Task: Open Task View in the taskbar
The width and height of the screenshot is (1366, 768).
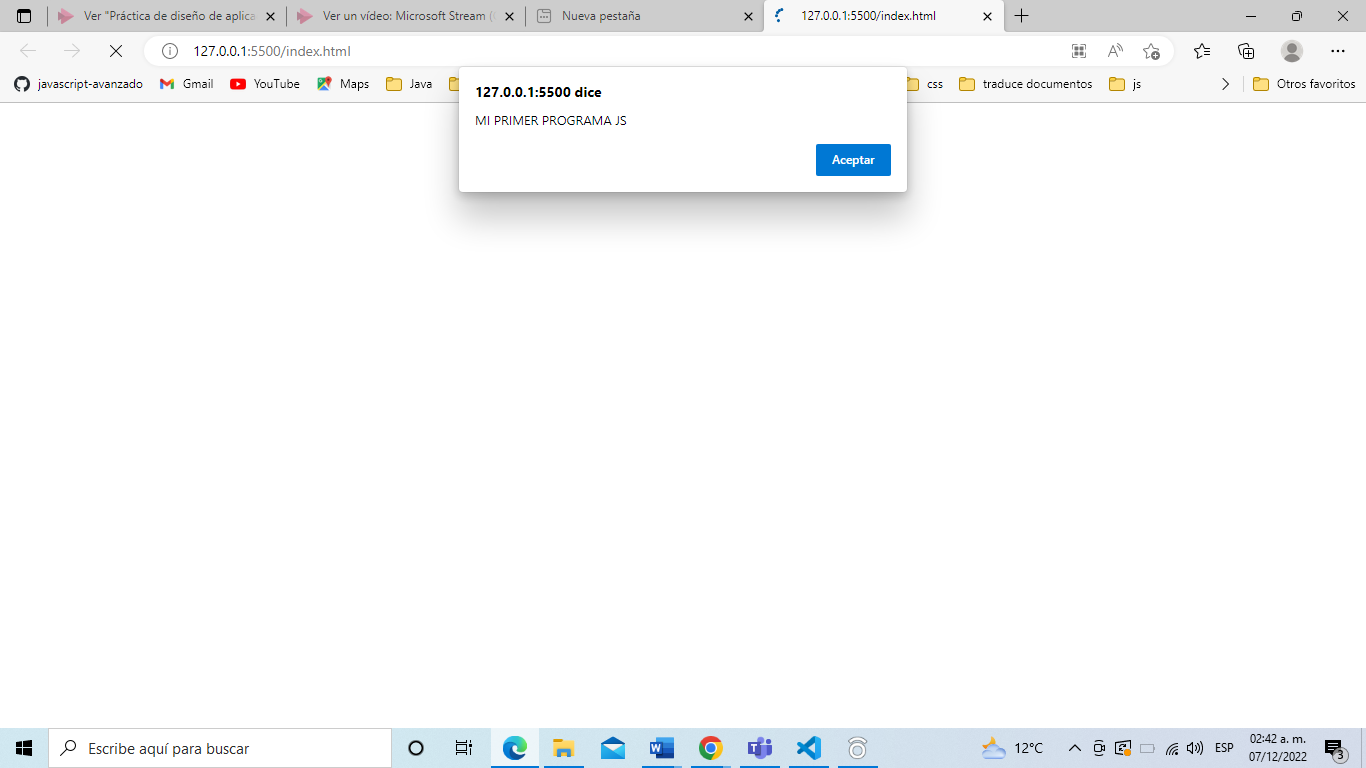Action: point(464,748)
